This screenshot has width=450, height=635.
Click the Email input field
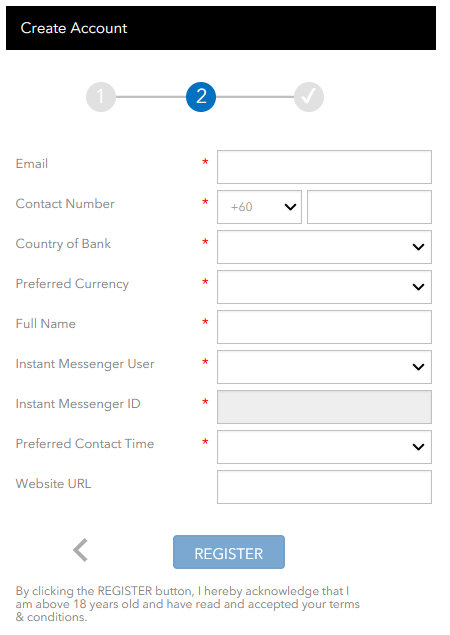324,167
